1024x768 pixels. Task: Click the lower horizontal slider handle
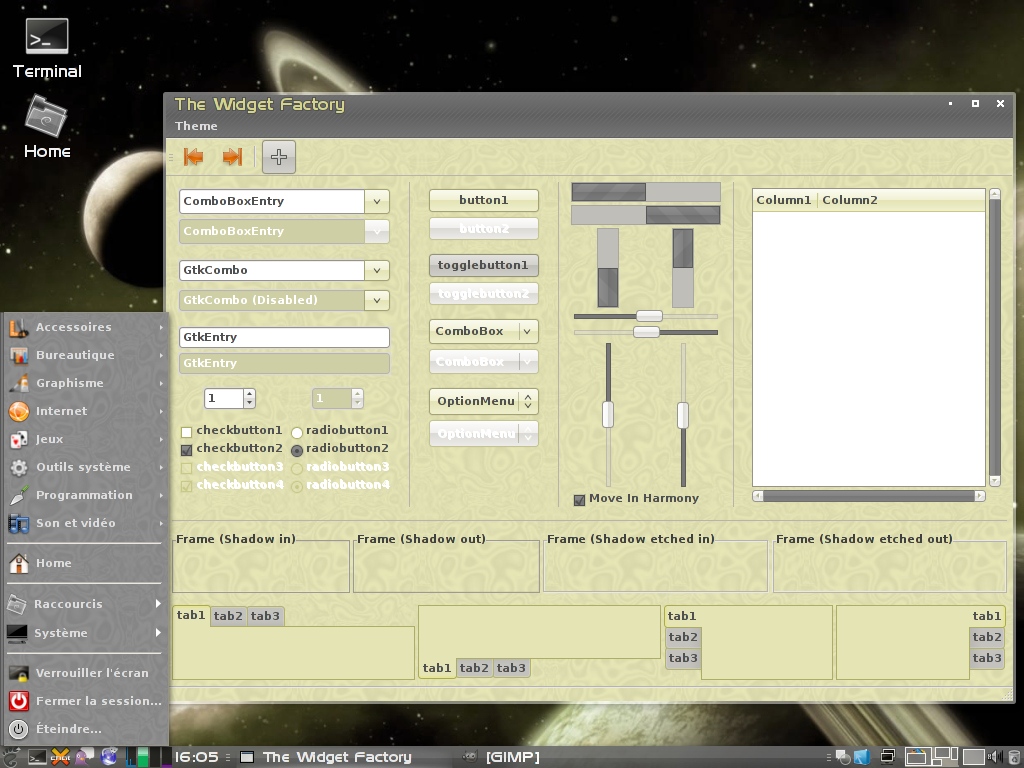pos(647,332)
